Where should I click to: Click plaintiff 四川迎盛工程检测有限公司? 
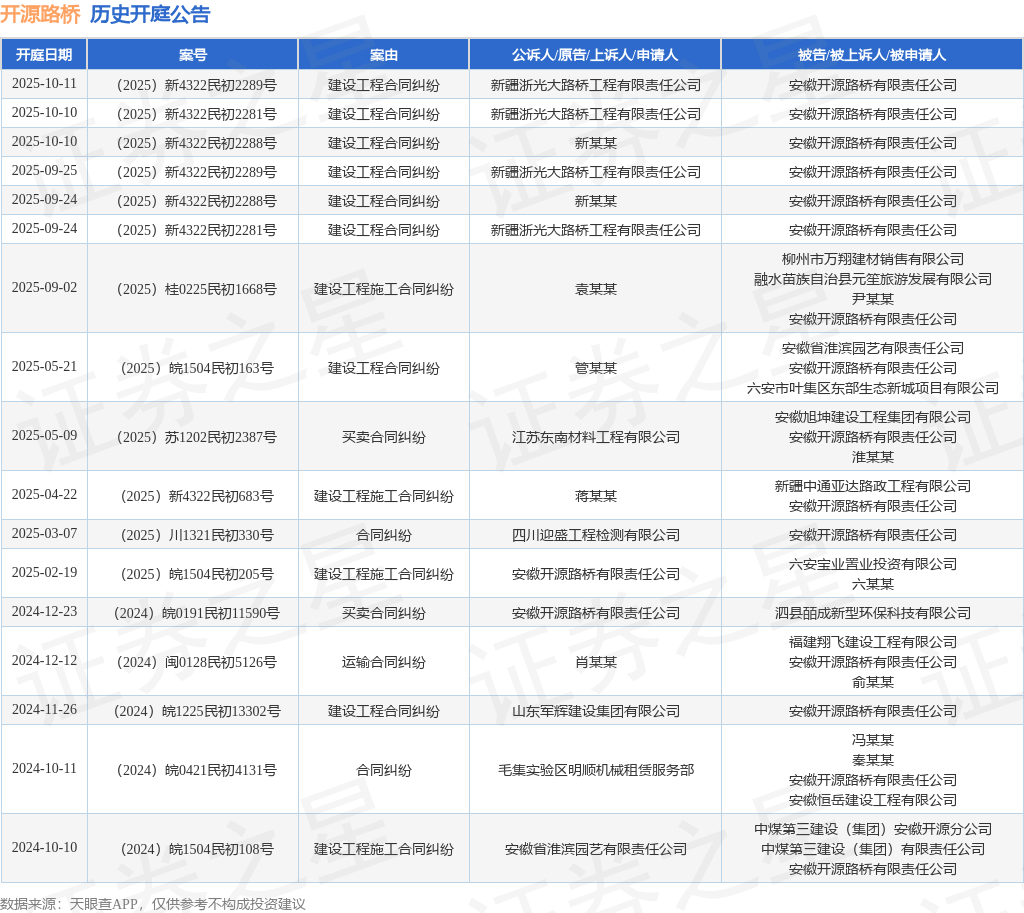point(595,535)
